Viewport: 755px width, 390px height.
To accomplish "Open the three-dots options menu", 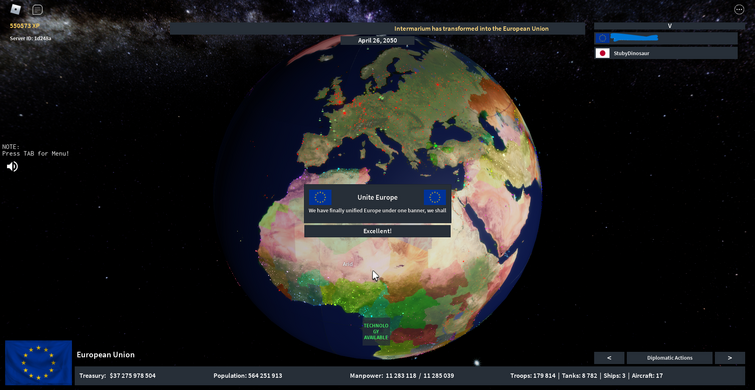I will pos(739,9).
